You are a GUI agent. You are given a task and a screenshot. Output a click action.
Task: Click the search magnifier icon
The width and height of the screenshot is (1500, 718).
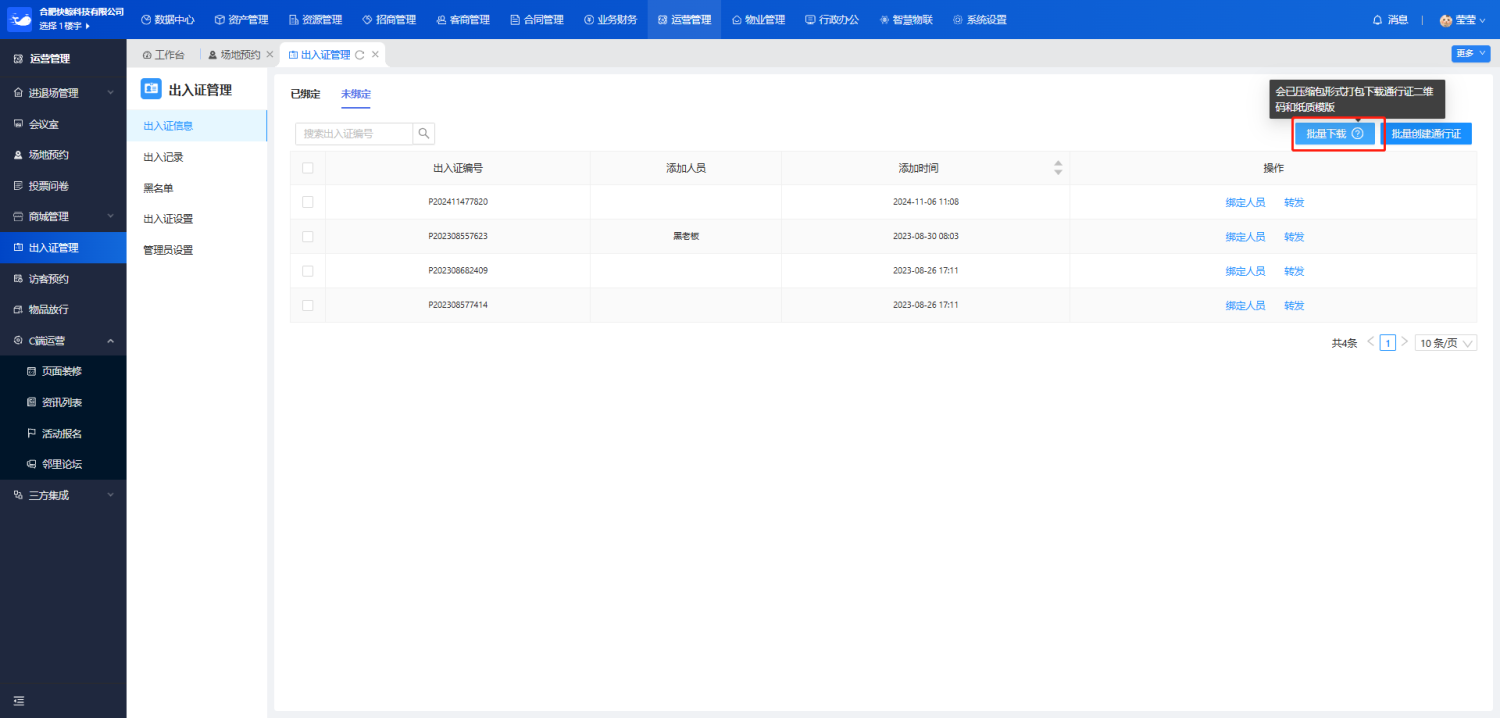click(424, 134)
